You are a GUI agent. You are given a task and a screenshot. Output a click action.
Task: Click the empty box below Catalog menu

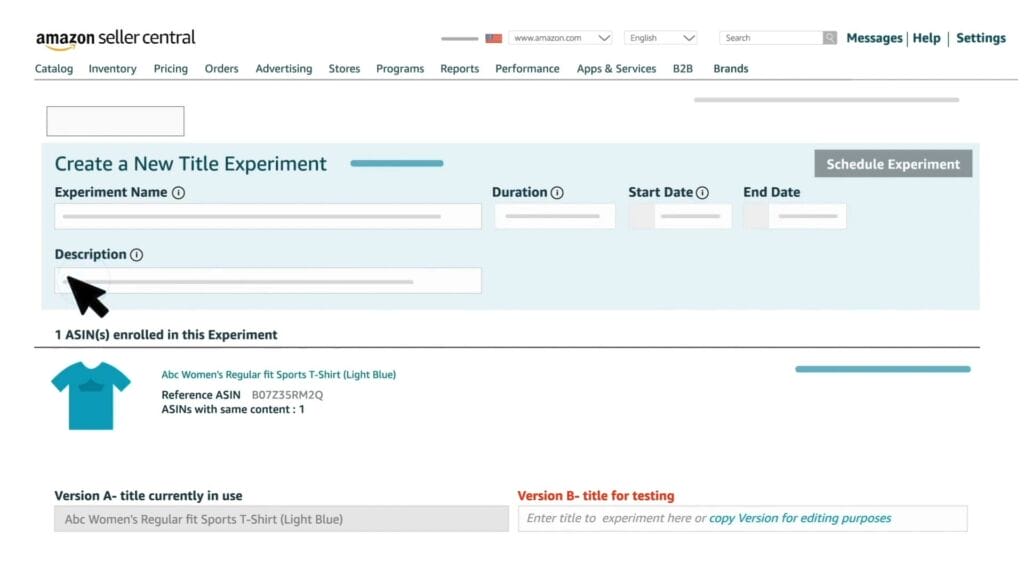[x=115, y=121]
